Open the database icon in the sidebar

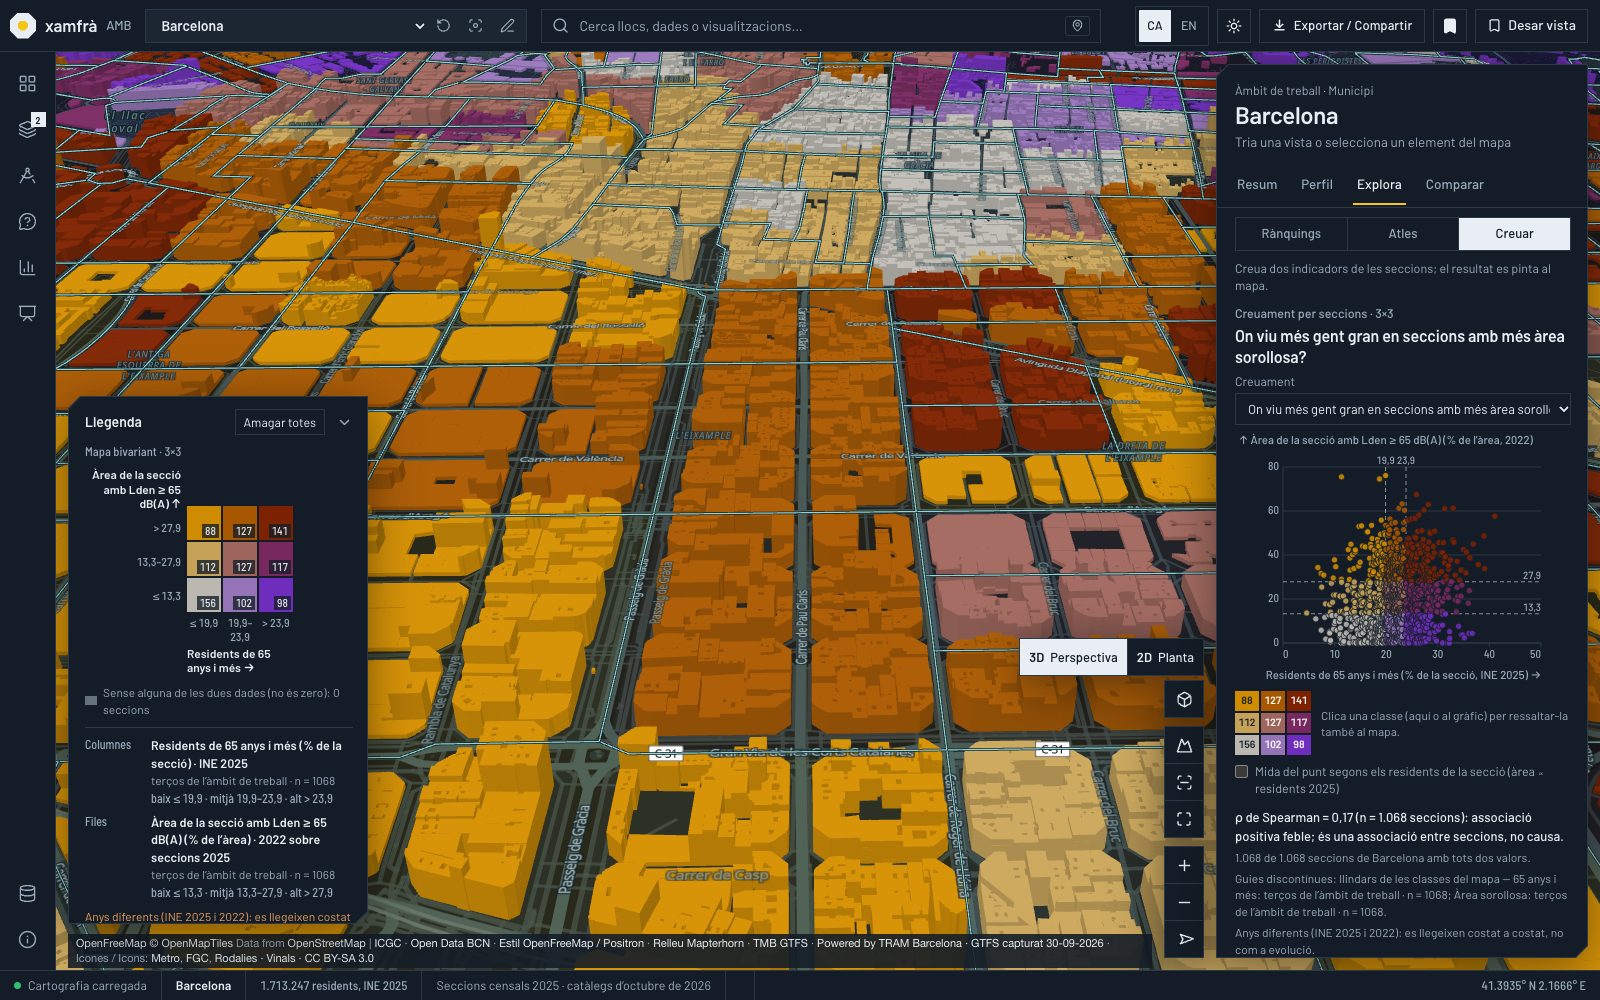point(27,894)
